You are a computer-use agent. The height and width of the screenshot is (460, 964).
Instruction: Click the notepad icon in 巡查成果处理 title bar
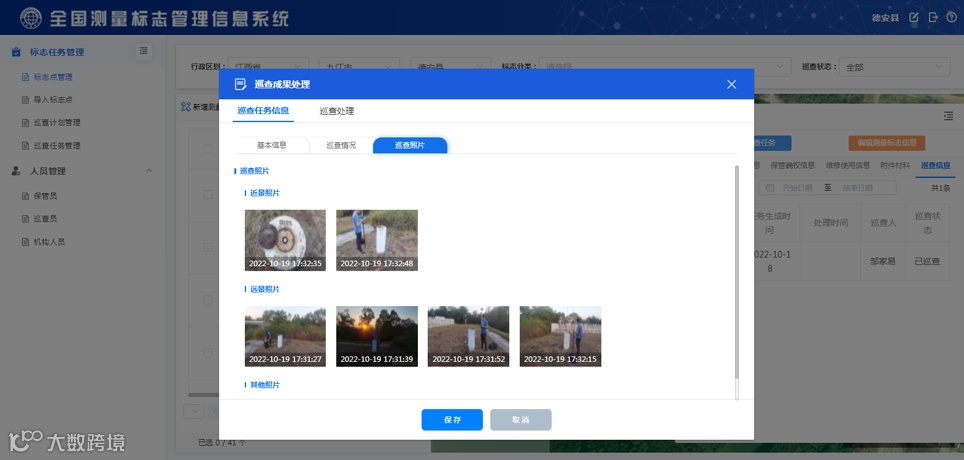point(240,84)
